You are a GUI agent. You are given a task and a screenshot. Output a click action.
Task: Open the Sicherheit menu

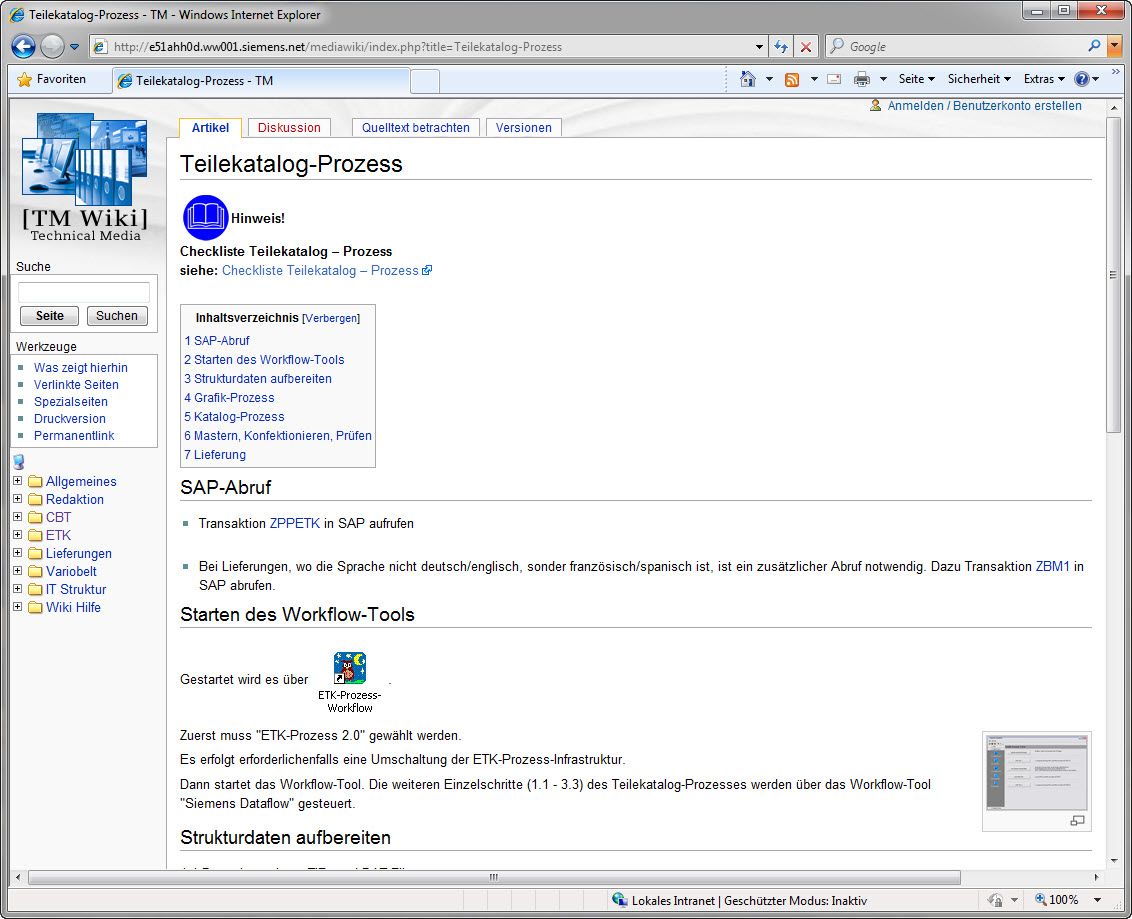(978, 79)
